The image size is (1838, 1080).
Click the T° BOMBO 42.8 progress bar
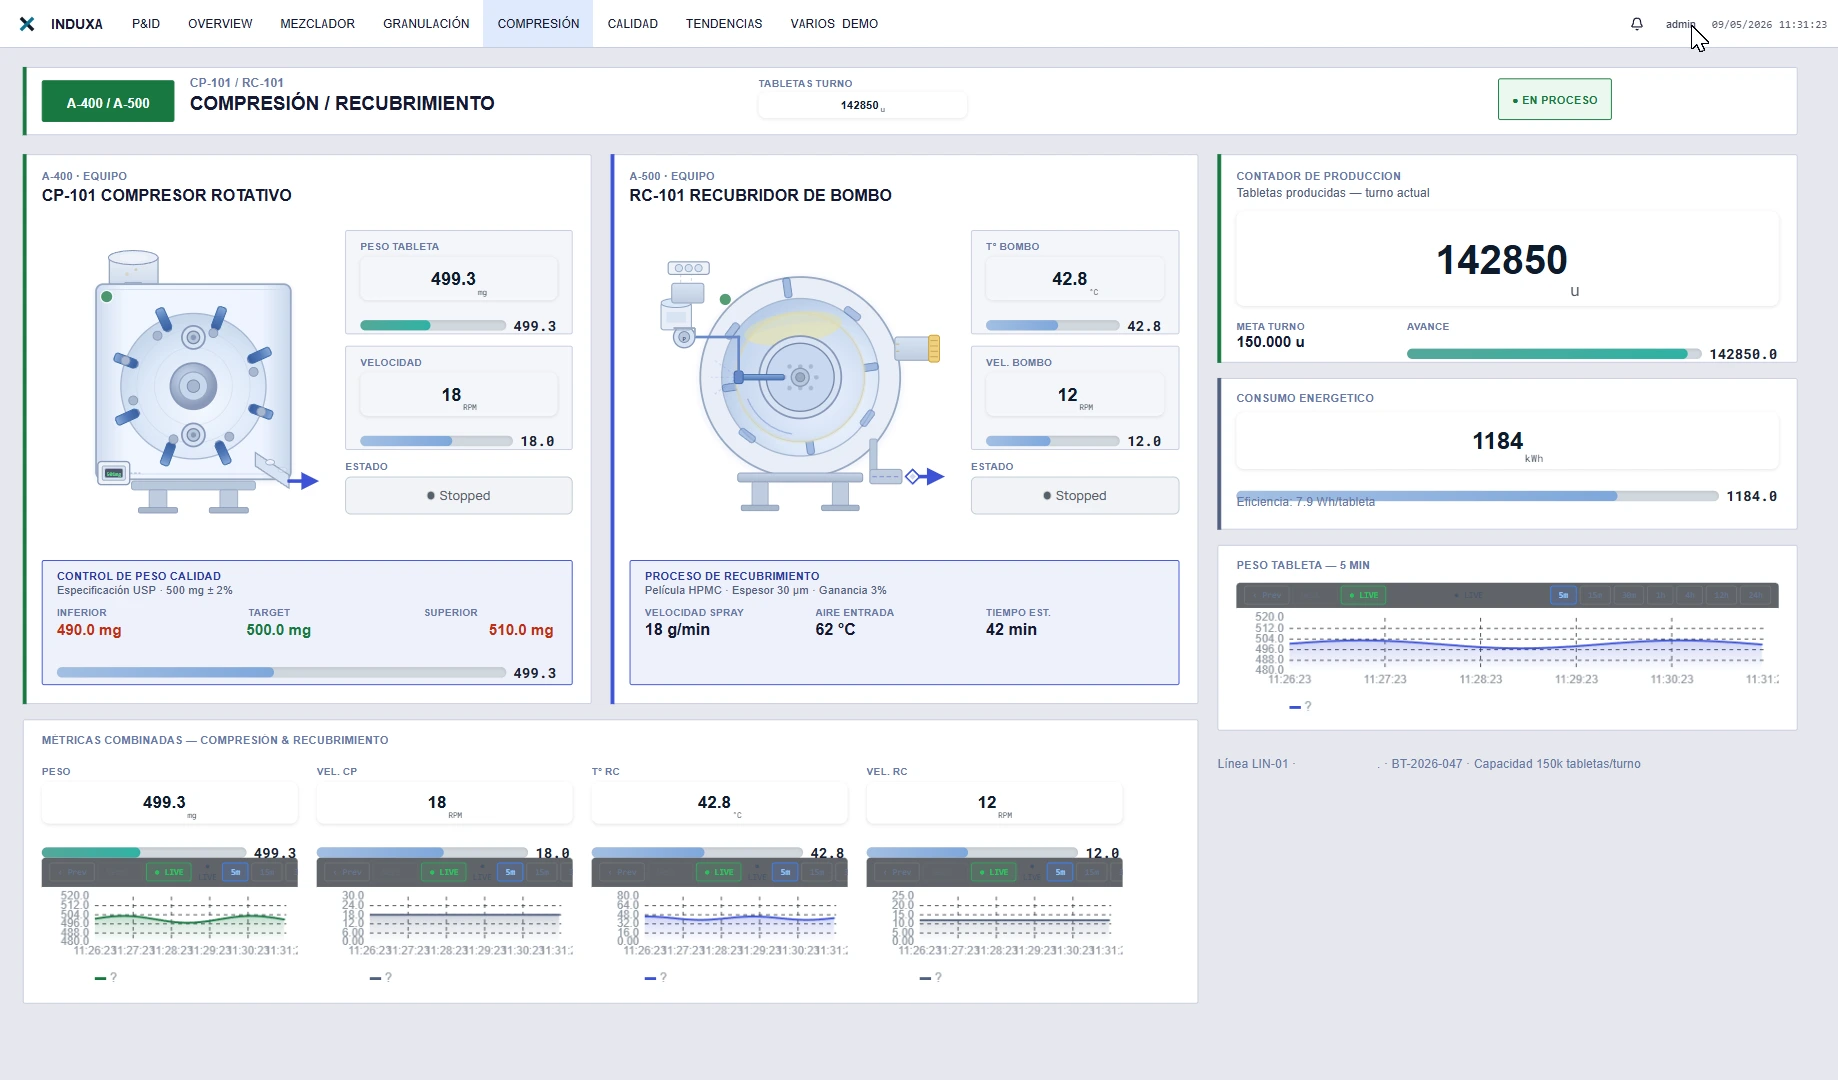[1052, 326]
